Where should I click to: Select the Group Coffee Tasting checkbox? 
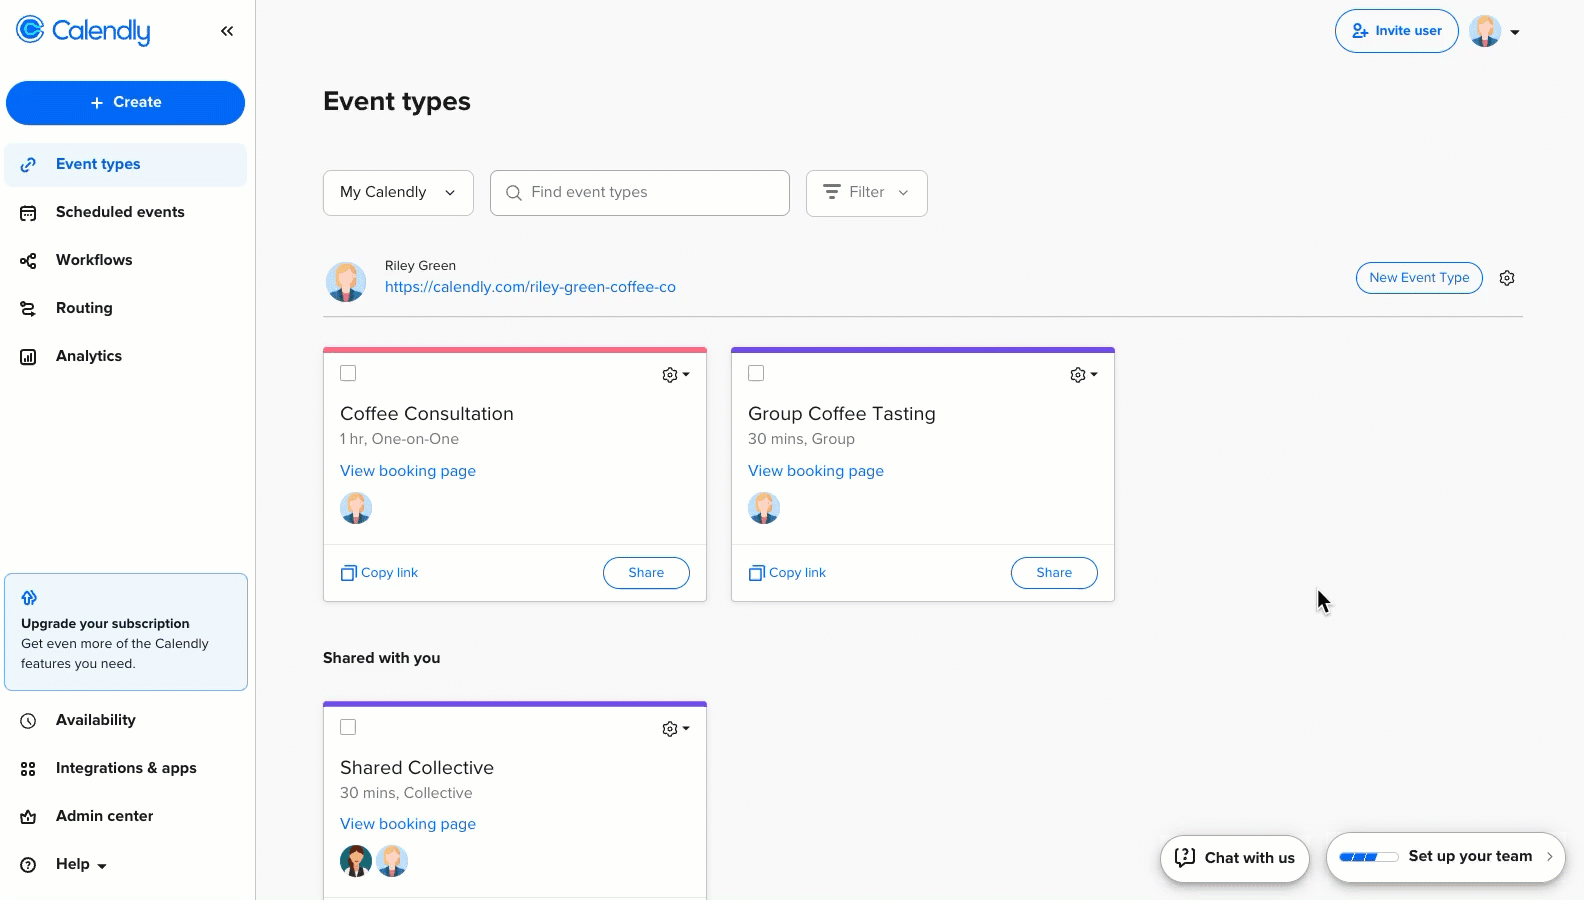756,373
